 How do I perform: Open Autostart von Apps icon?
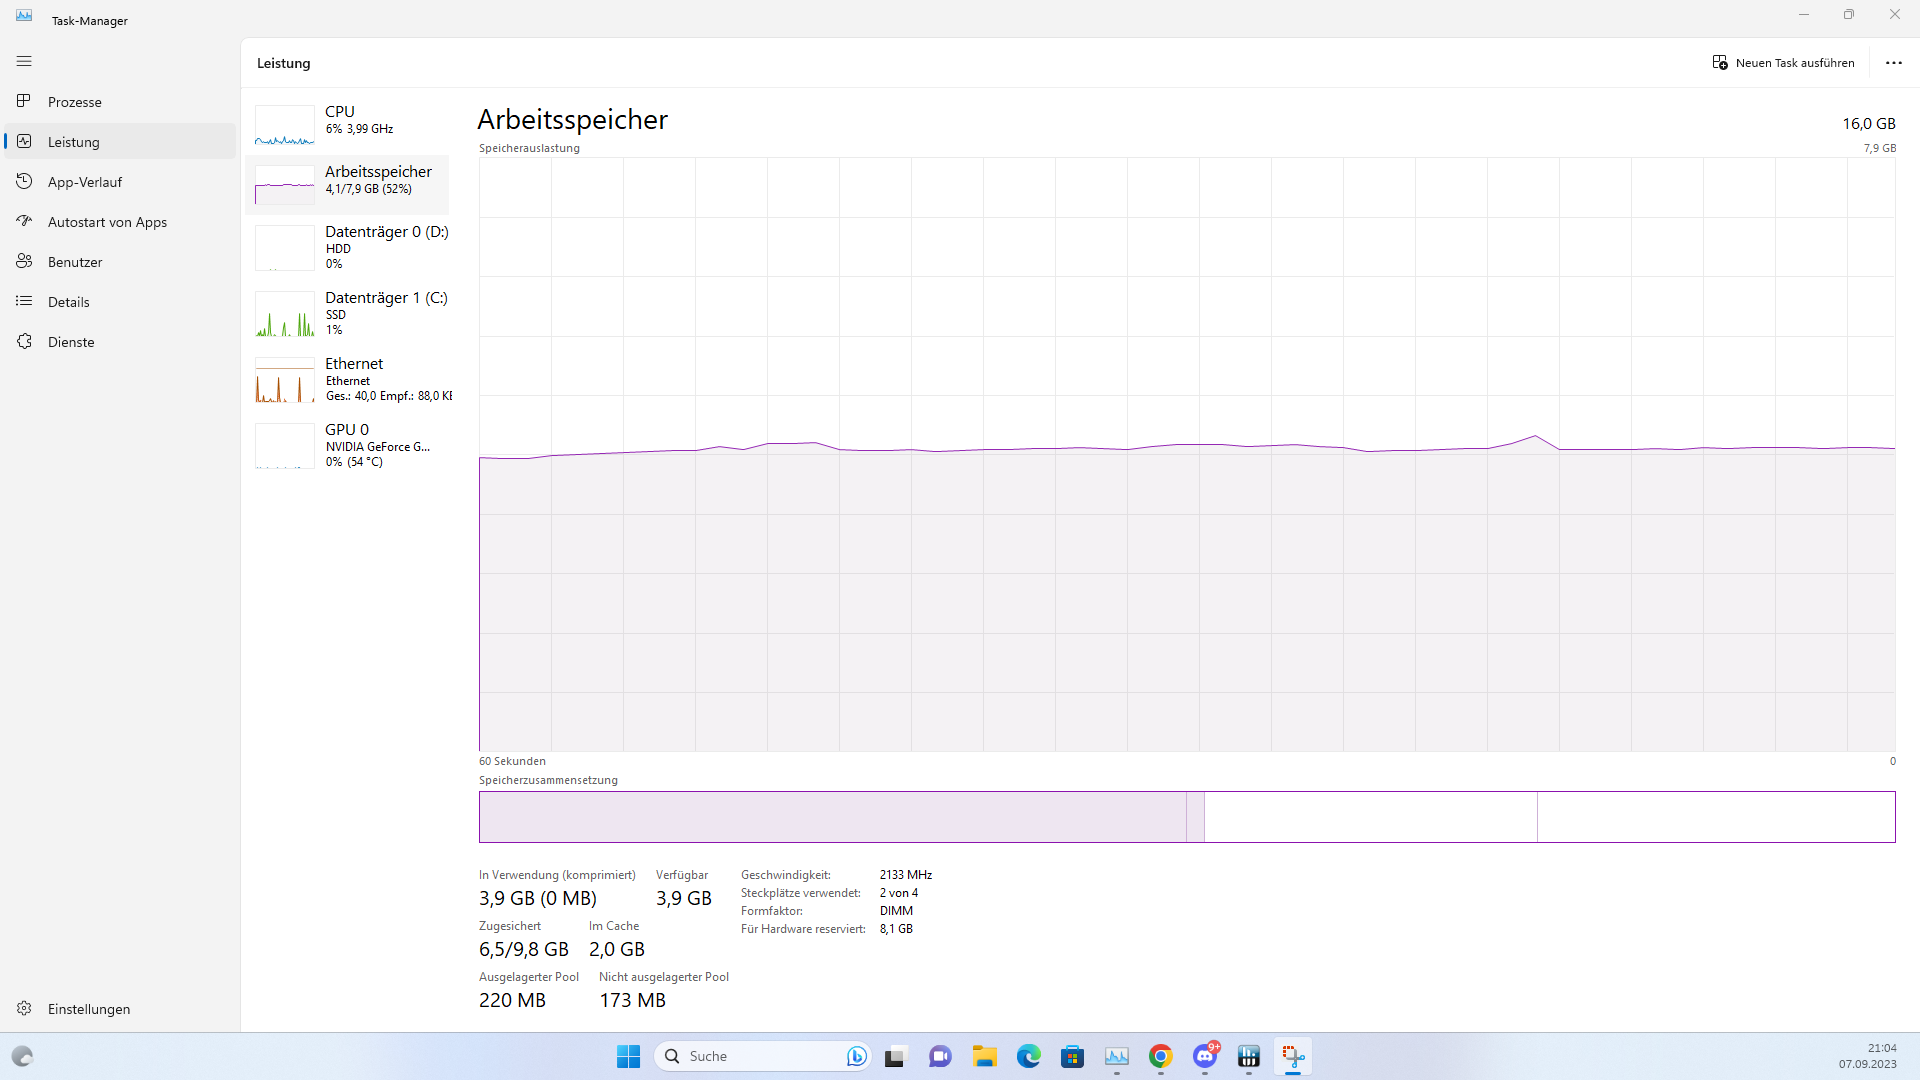coord(24,221)
